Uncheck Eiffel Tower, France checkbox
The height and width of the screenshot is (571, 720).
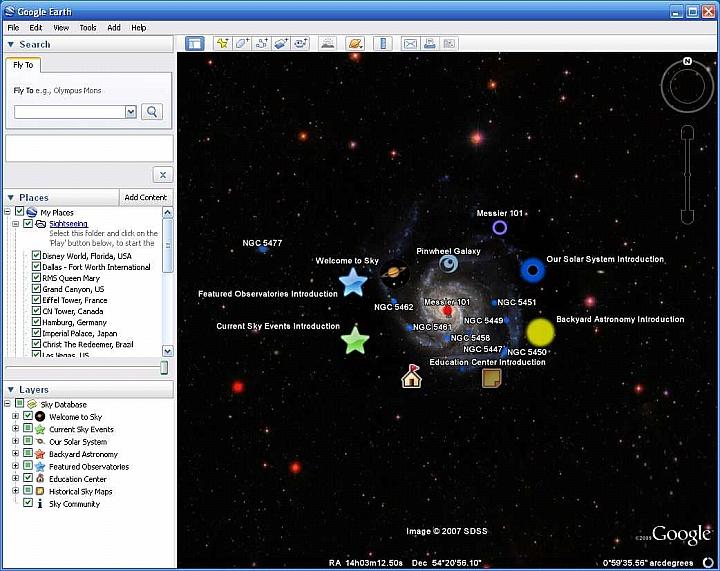pyautogui.click(x=36, y=299)
